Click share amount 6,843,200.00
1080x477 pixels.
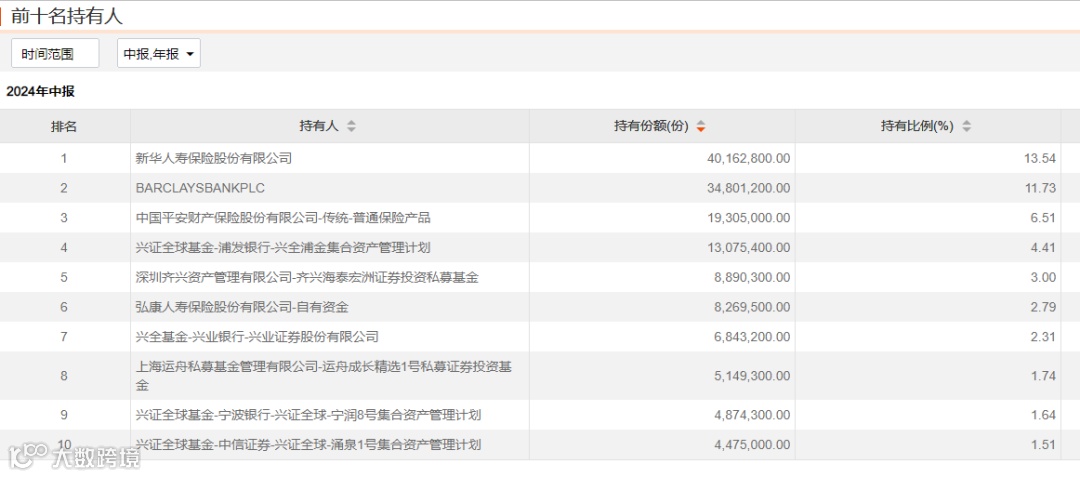point(752,337)
